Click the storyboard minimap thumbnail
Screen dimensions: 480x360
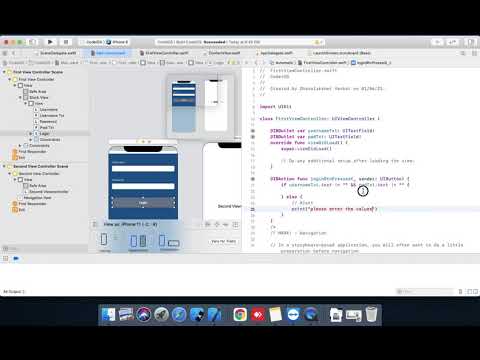click(x=200, y=106)
